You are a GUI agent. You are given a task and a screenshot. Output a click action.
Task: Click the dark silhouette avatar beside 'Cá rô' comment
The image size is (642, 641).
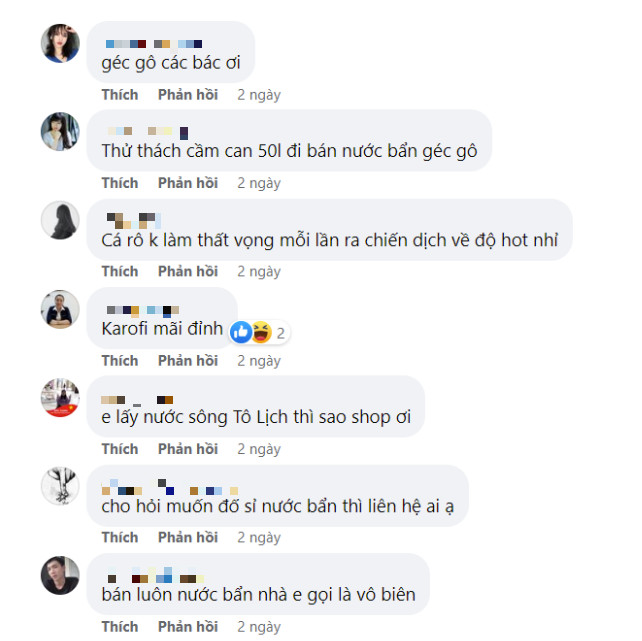pyautogui.click(x=60, y=220)
